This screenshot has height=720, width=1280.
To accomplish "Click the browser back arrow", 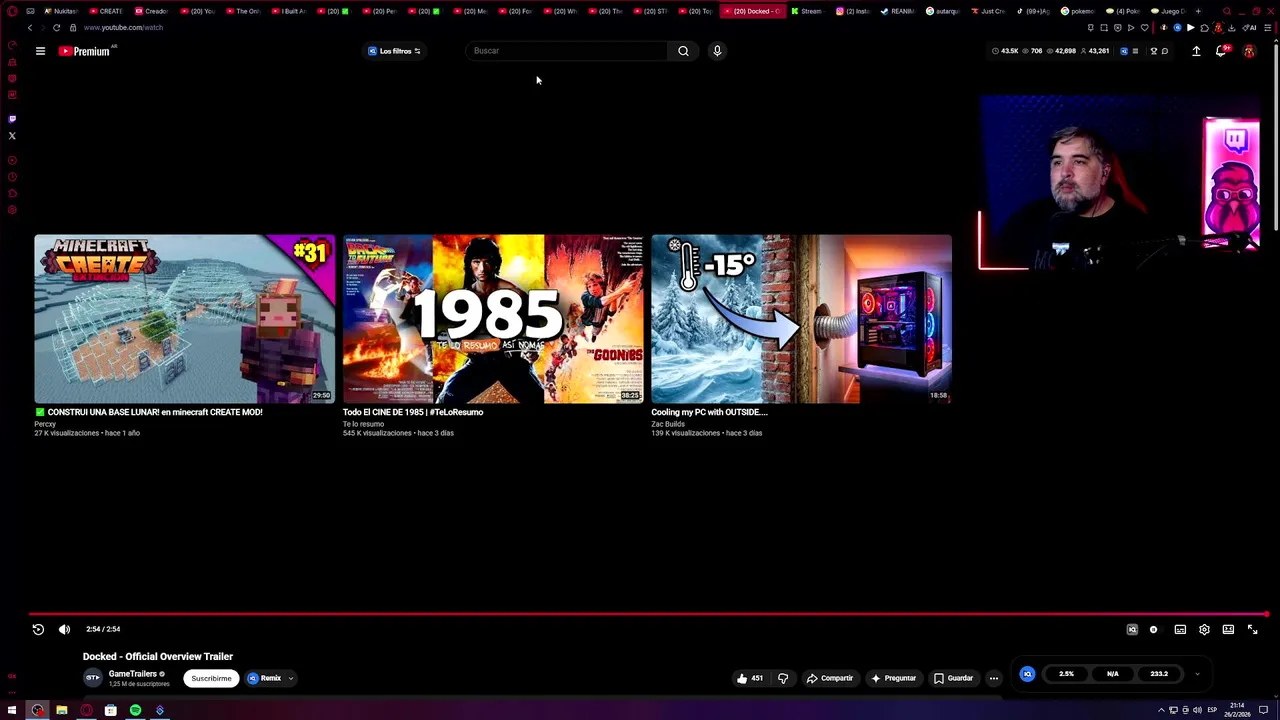I will coord(29,28).
